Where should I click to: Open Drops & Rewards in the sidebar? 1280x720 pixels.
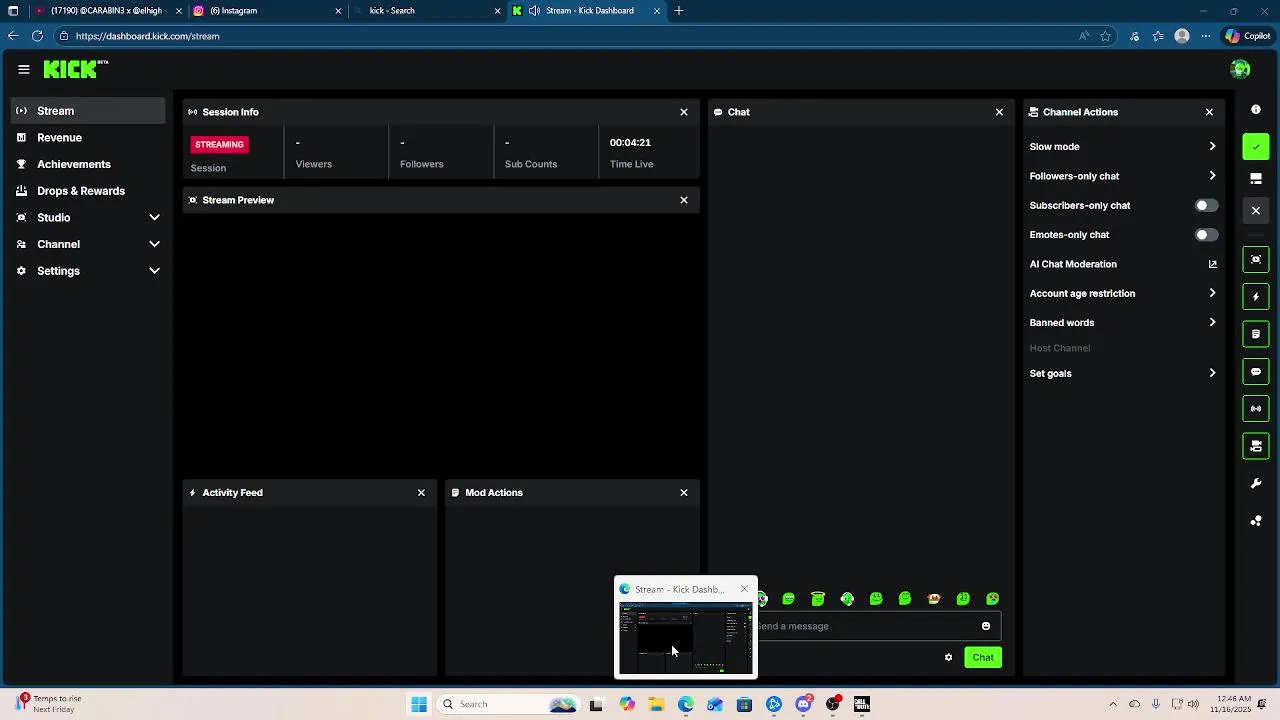pyautogui.click(x=88, y=191)
